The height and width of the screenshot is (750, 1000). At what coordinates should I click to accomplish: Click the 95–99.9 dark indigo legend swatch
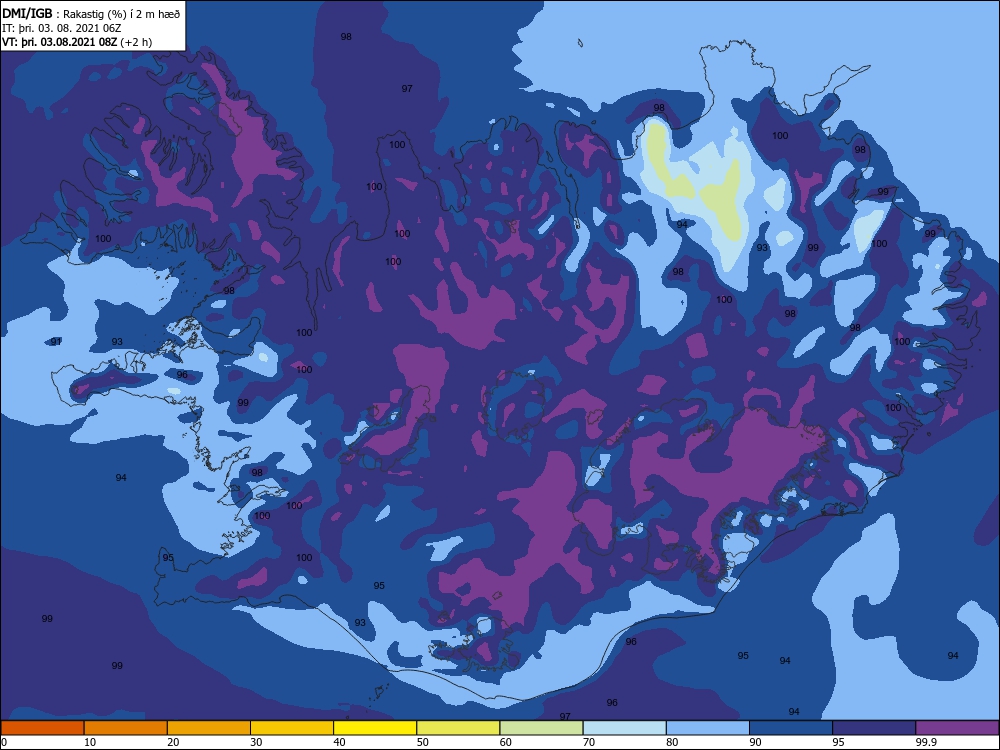click(x=874, y=728)
